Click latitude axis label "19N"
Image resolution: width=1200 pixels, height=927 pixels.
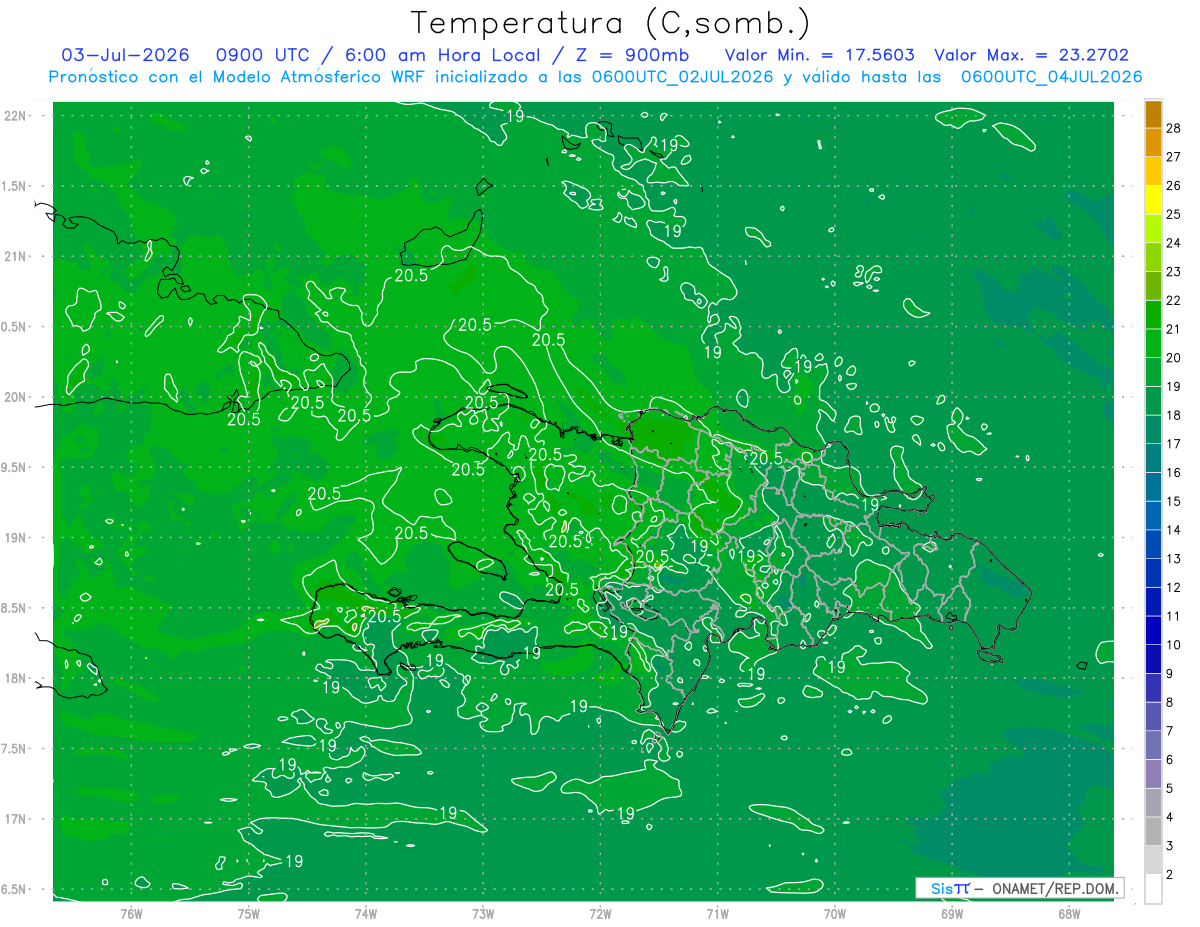coord(17,538)
